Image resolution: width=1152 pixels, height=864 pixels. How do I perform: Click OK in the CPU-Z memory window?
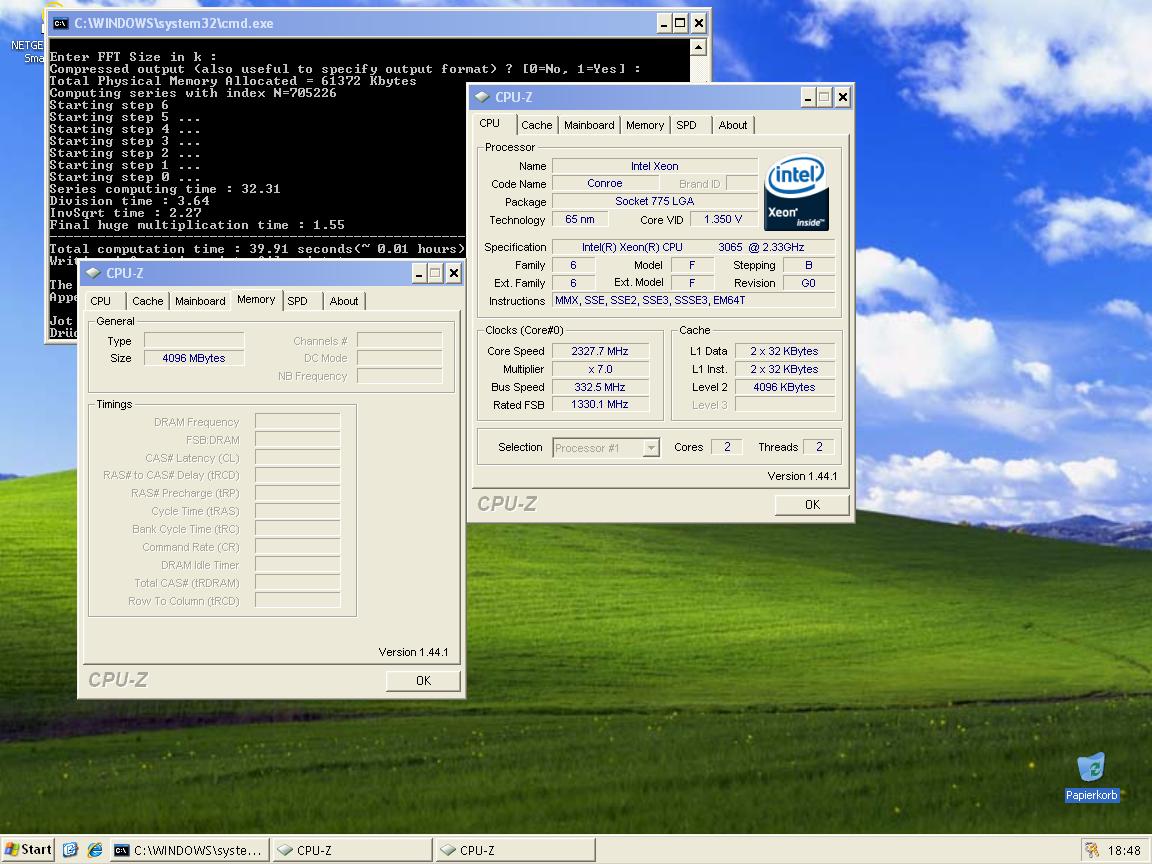[423, 681]
